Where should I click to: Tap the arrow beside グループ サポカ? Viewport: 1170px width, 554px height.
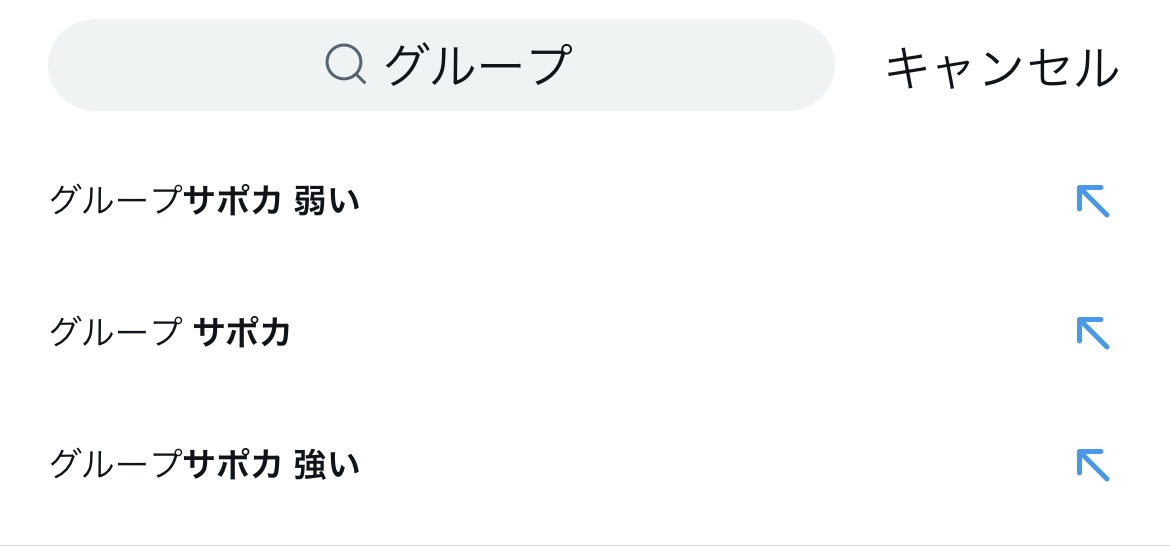(1093, 333)
